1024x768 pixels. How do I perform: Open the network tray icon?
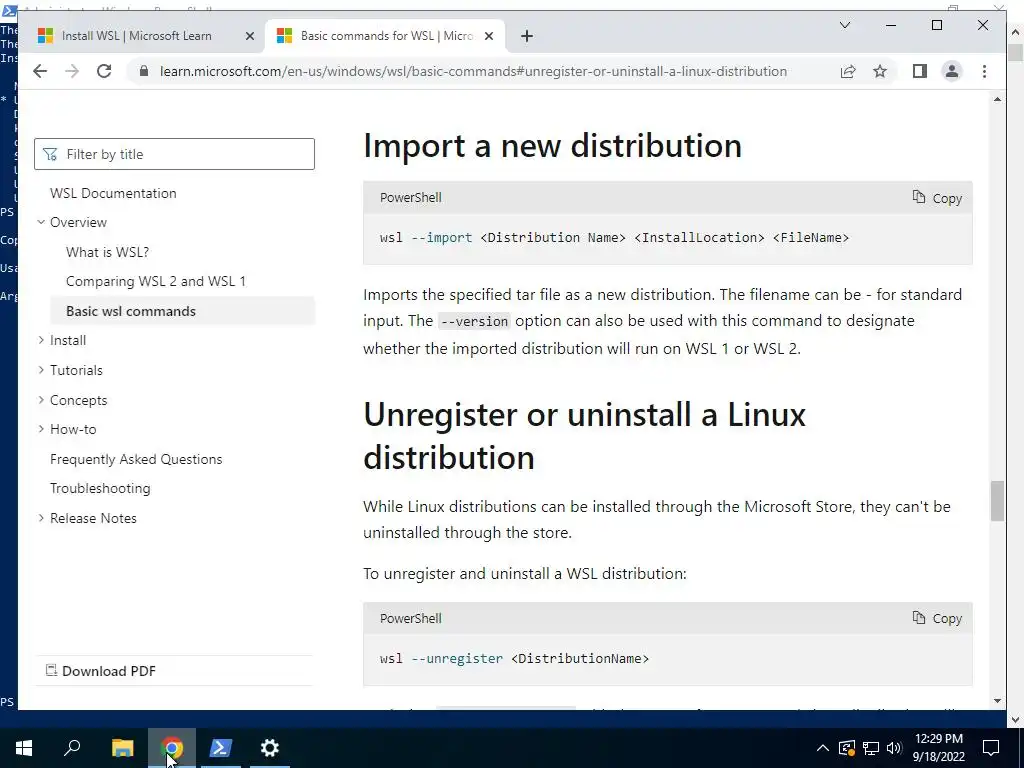pyautogui.click(x=871, y=748)
